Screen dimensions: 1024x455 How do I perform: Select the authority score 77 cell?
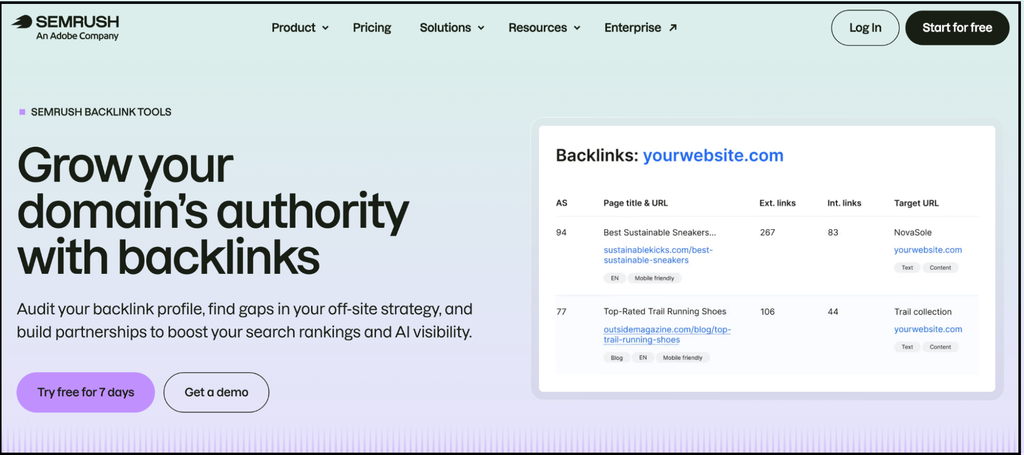click(x=561, y=312)
